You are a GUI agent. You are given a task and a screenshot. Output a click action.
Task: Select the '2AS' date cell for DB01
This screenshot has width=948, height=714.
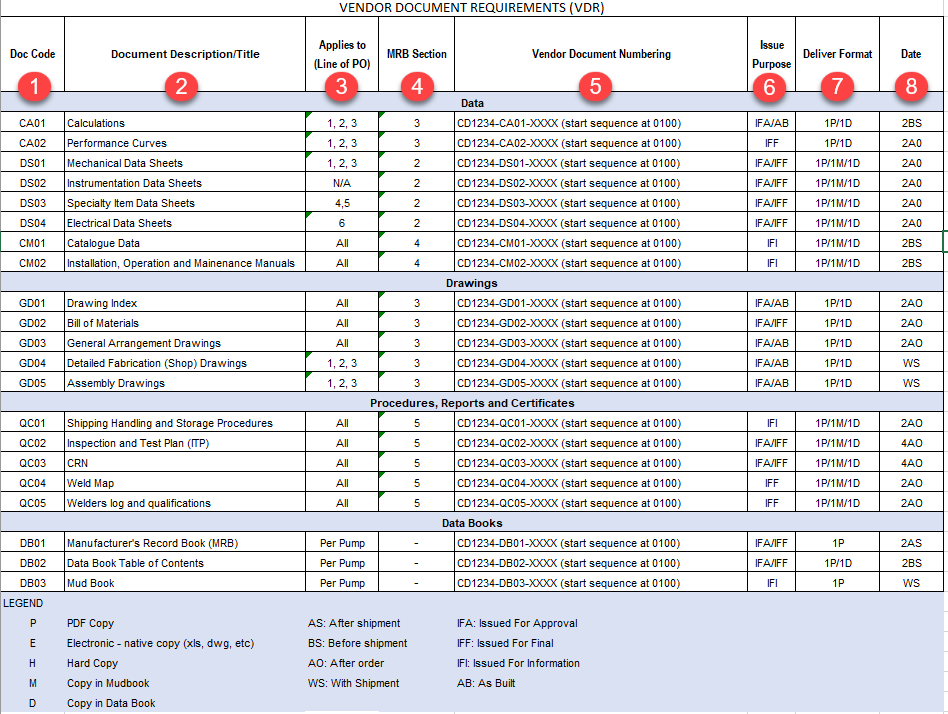(911, 543)
